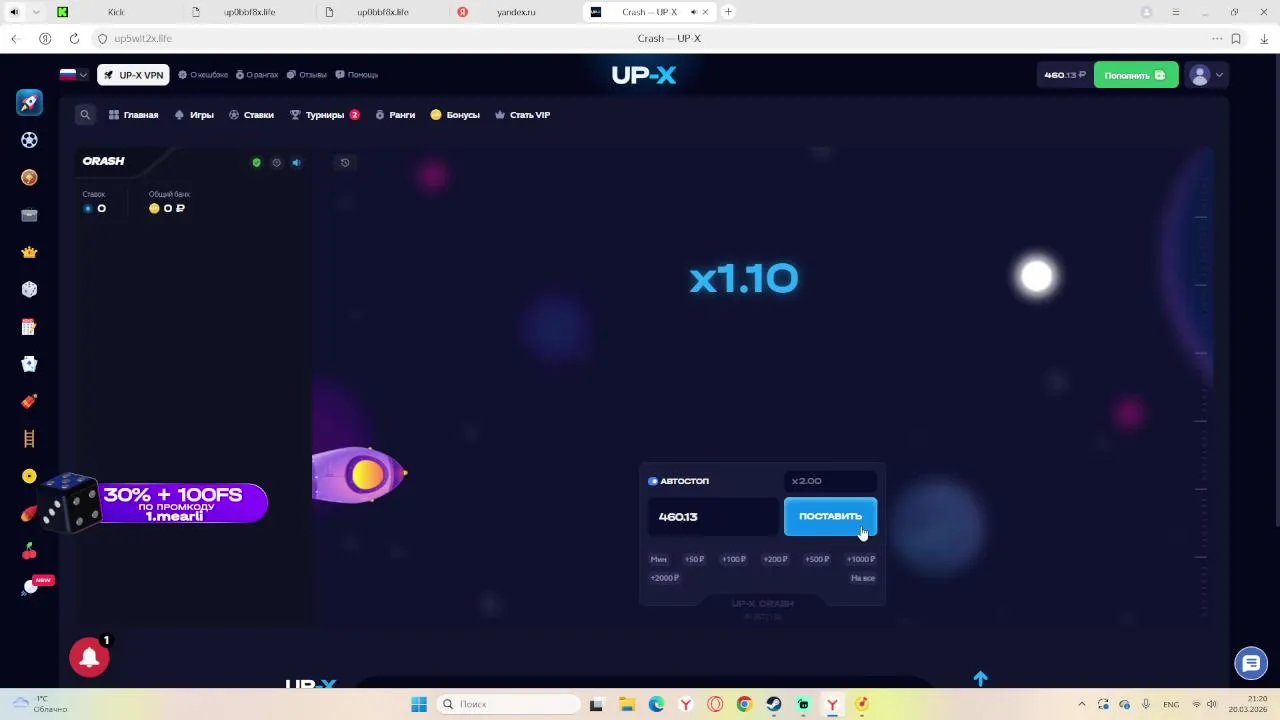The image size is (1280, 720).
Task: Open the Ранги menu item
Action: tap(395, 115)
